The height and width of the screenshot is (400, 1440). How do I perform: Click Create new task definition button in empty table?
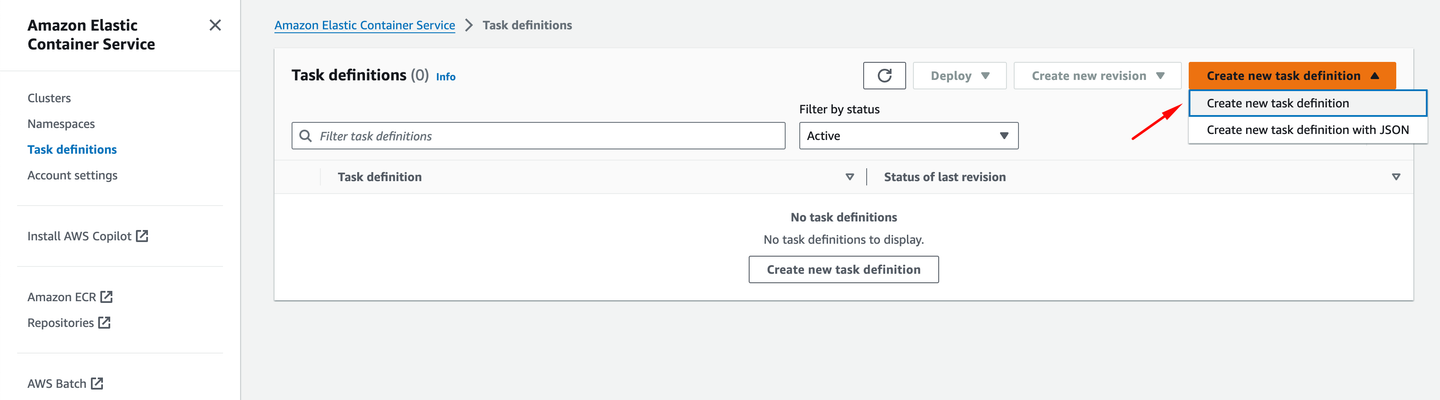click(x=843, y=270)
